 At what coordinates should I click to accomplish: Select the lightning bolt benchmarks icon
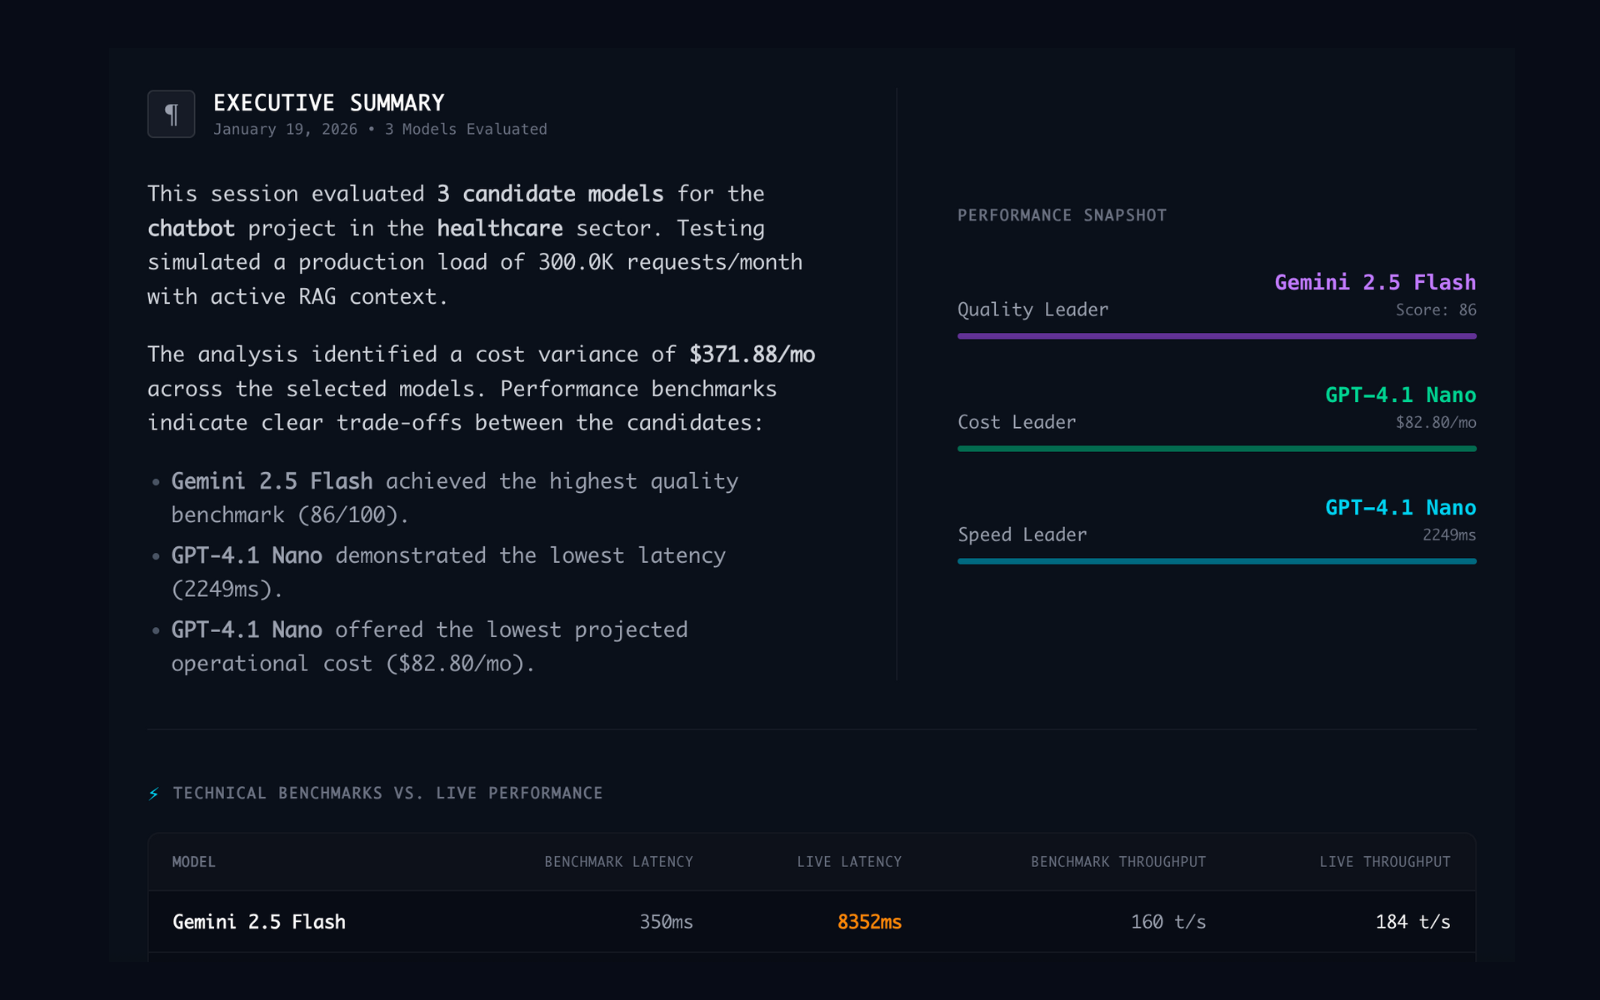click(x=152, y=792)
